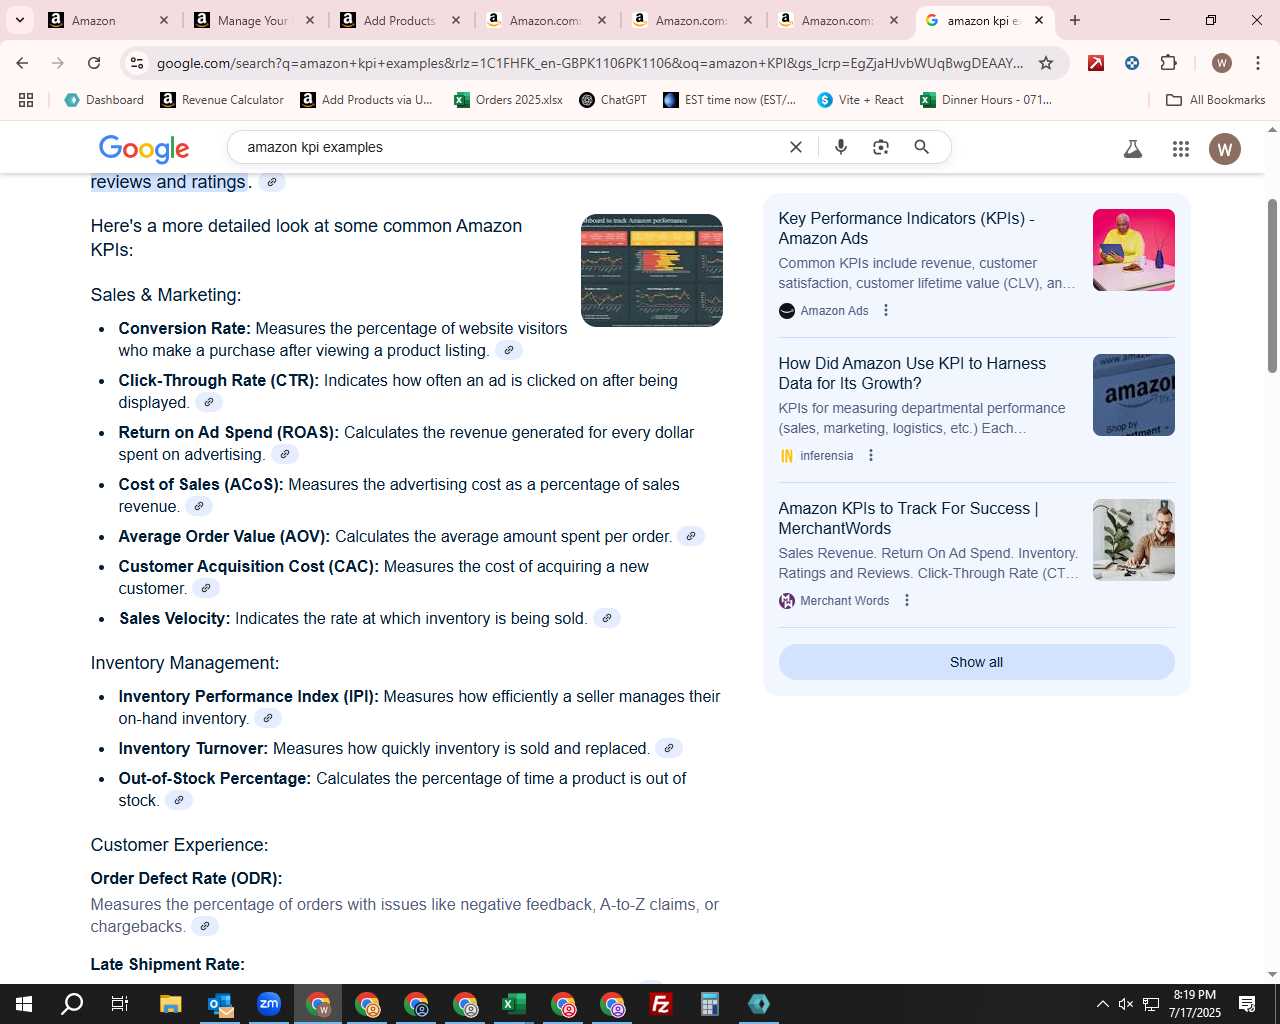Open Orders 2025.xlsx bookmark

coord(508,100)
